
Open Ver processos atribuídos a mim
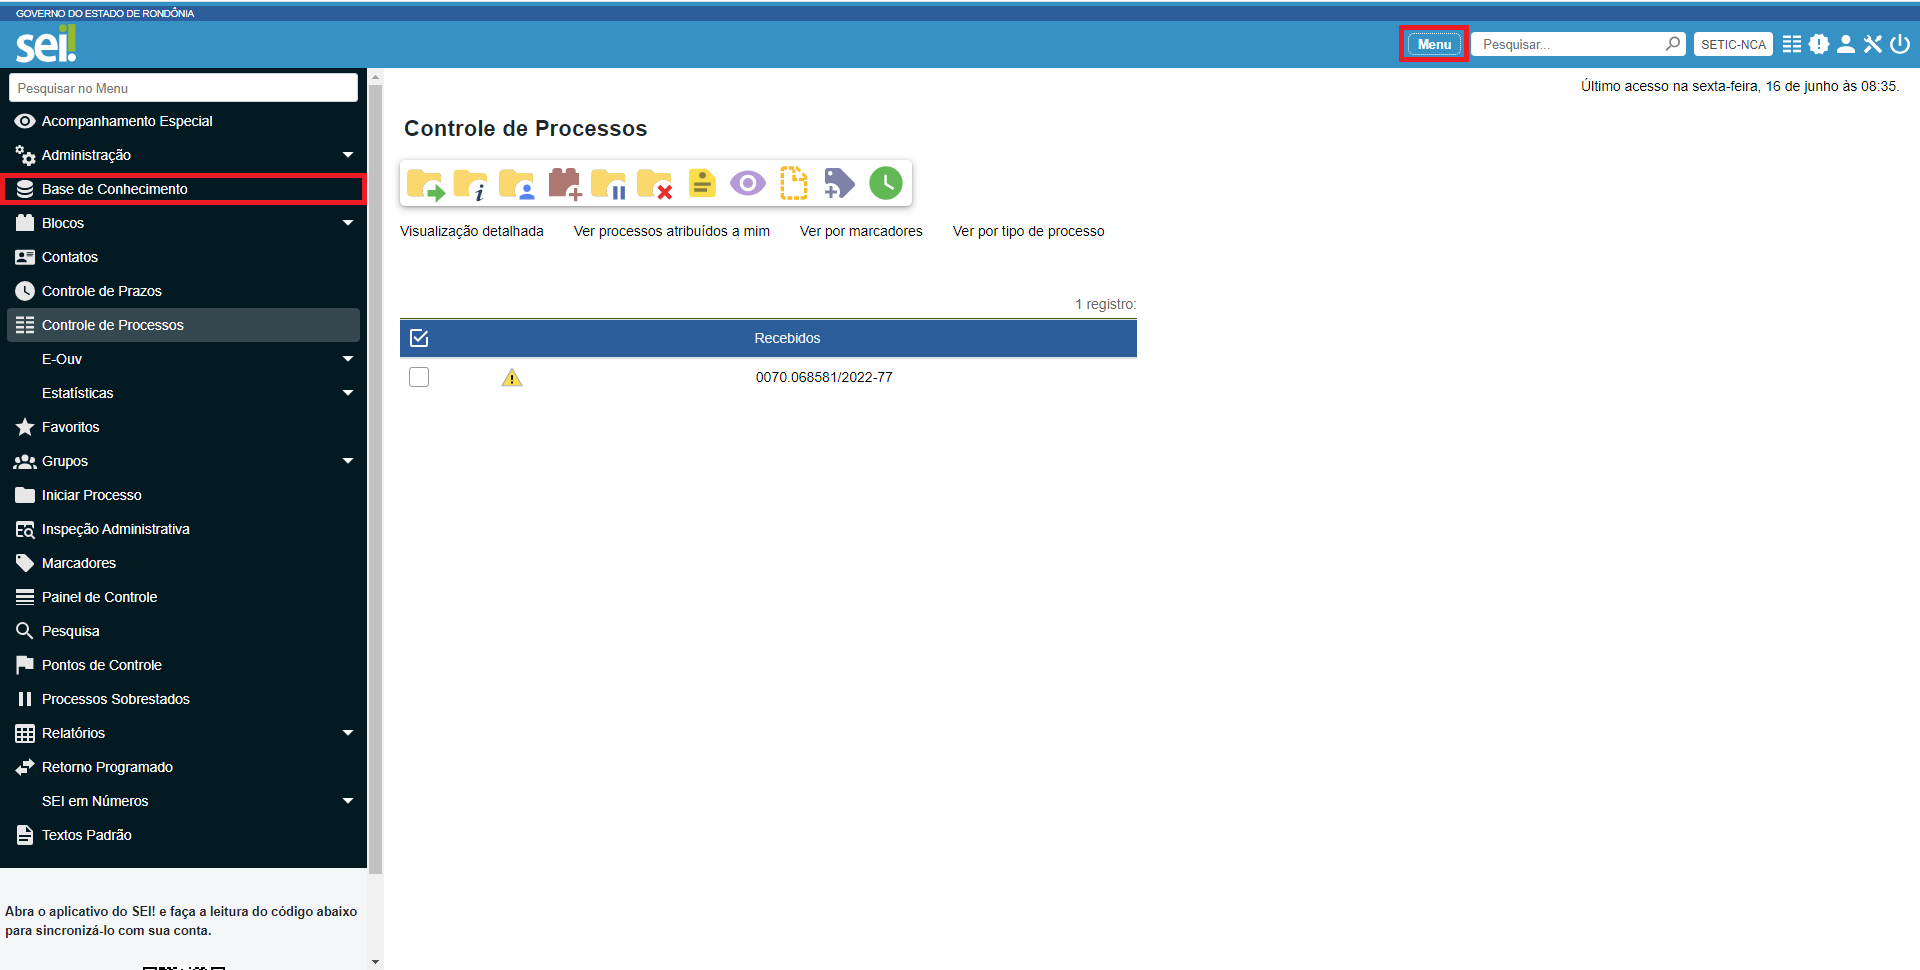671,230
